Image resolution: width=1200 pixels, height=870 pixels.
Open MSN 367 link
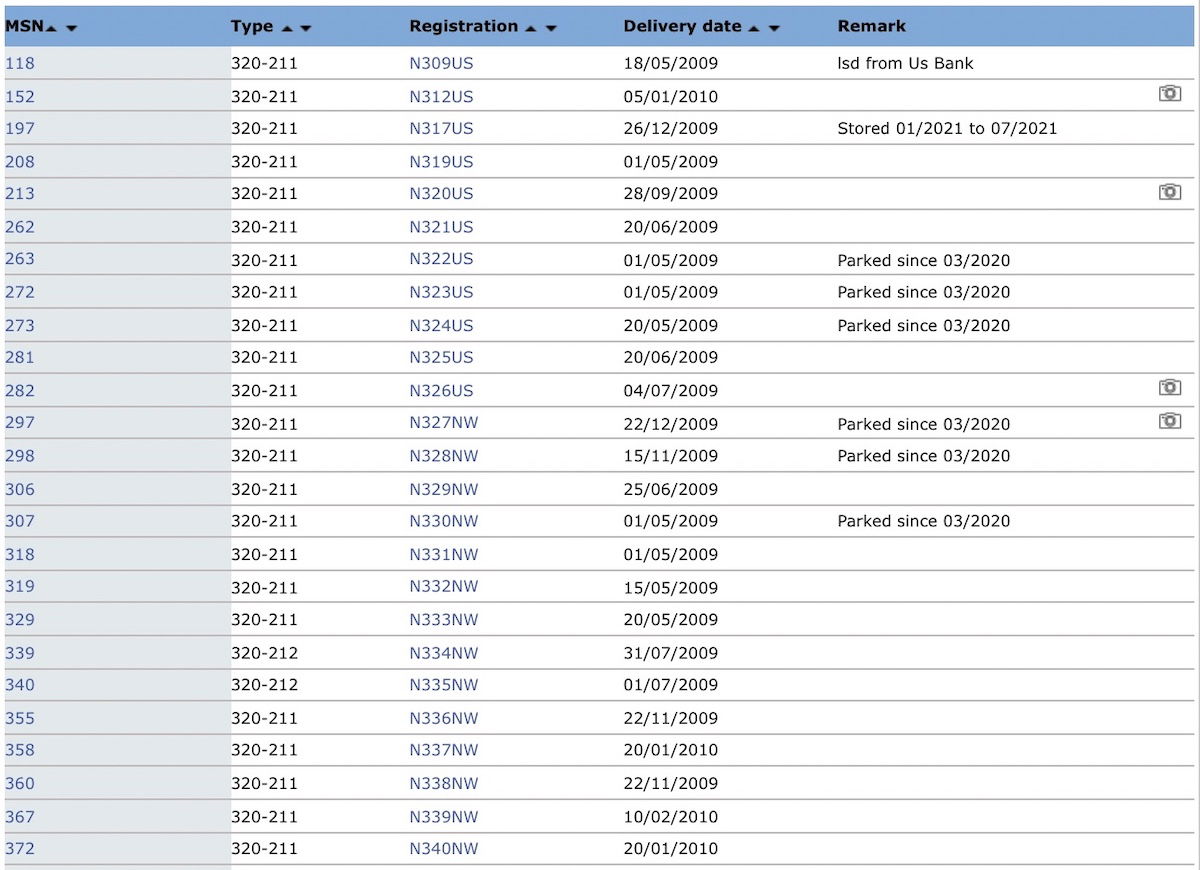tap(19, 816)
